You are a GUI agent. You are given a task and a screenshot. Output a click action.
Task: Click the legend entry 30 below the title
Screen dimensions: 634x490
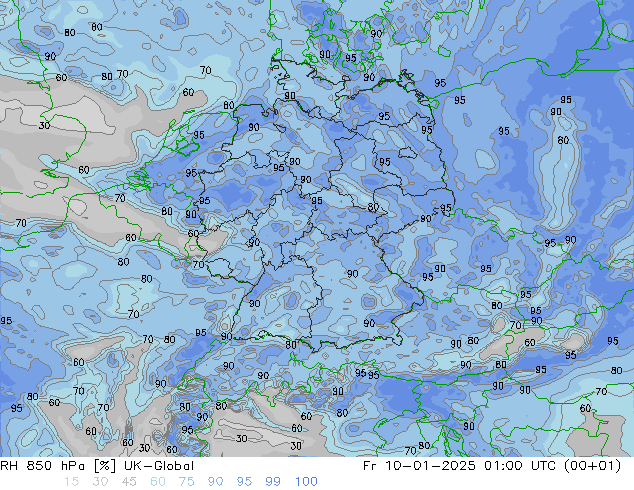point(100,482)
